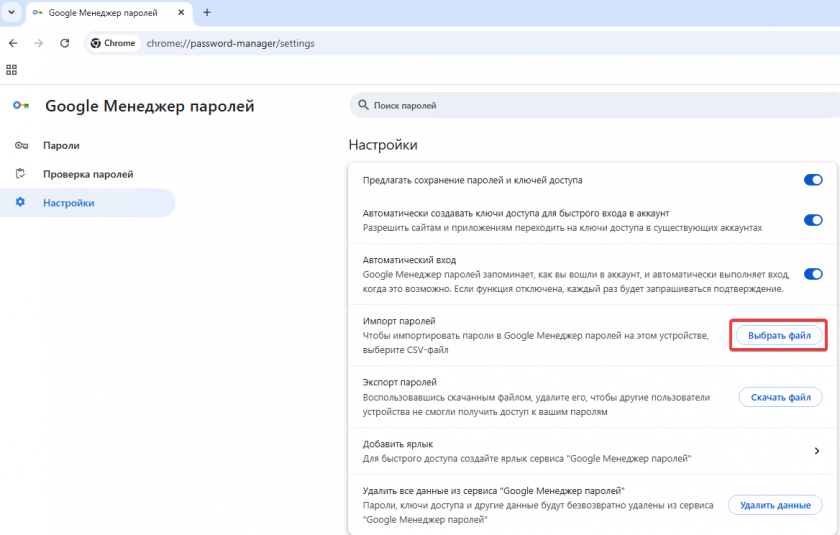840x535 pixels.
Task: Open the 'Пароли' sidebar section
Action: (61, 145)
